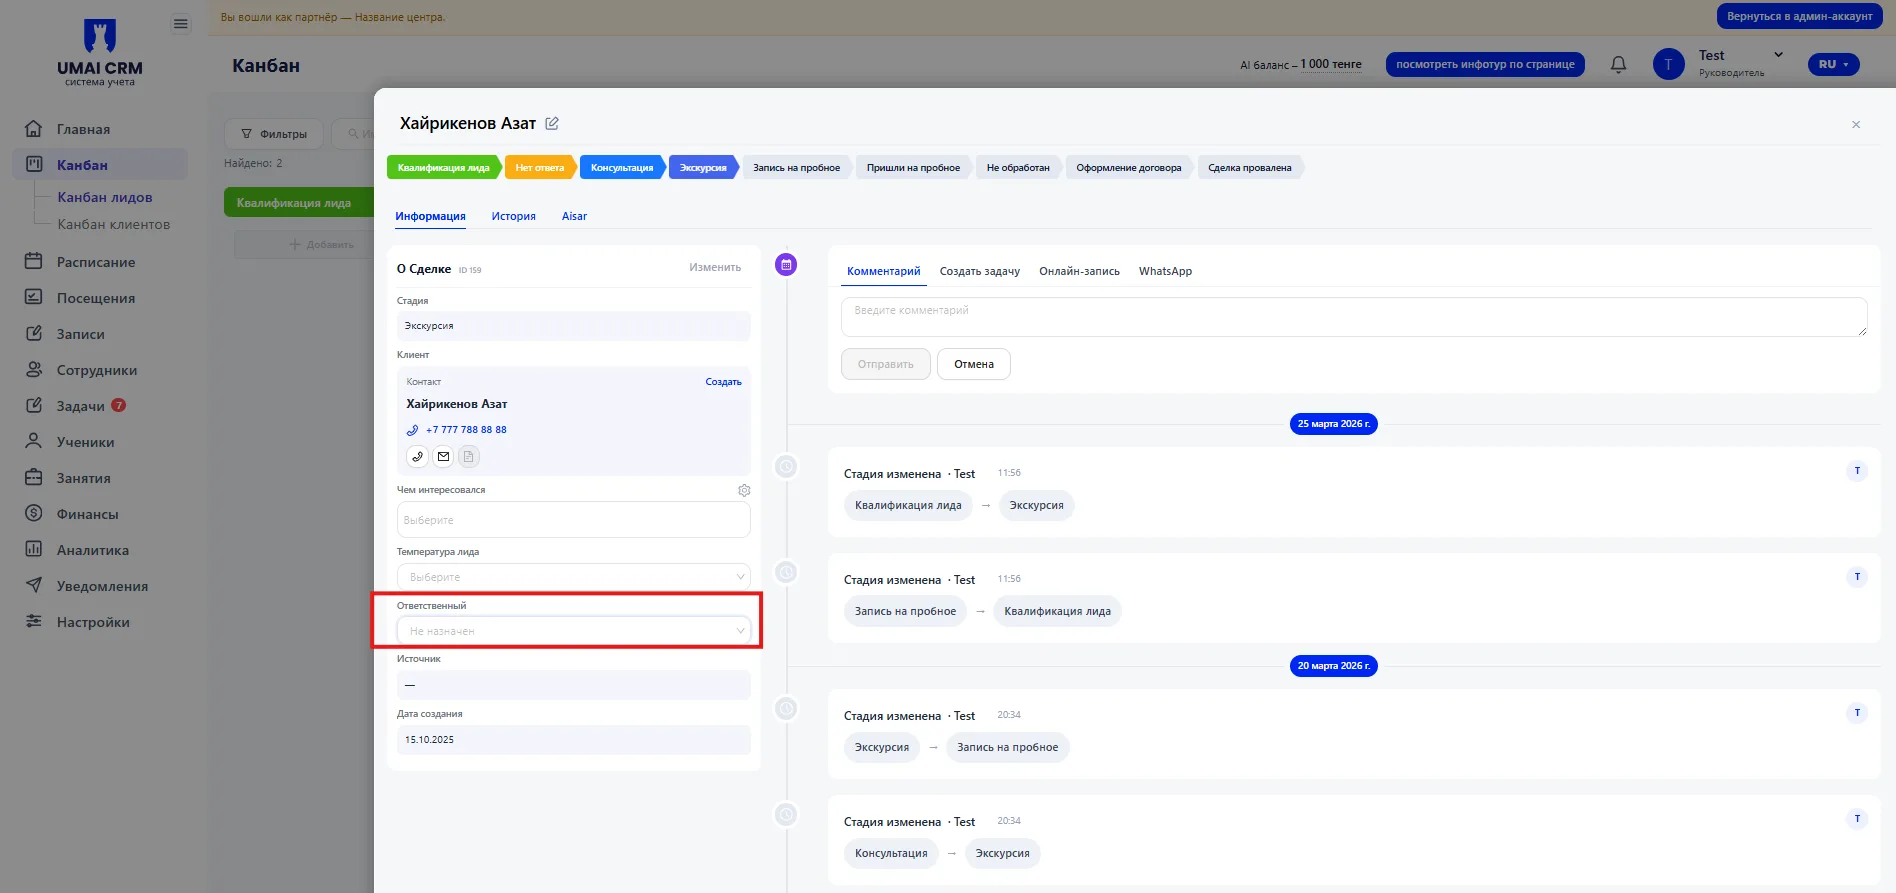Open the Температура лида dropdown

[574, 577]
